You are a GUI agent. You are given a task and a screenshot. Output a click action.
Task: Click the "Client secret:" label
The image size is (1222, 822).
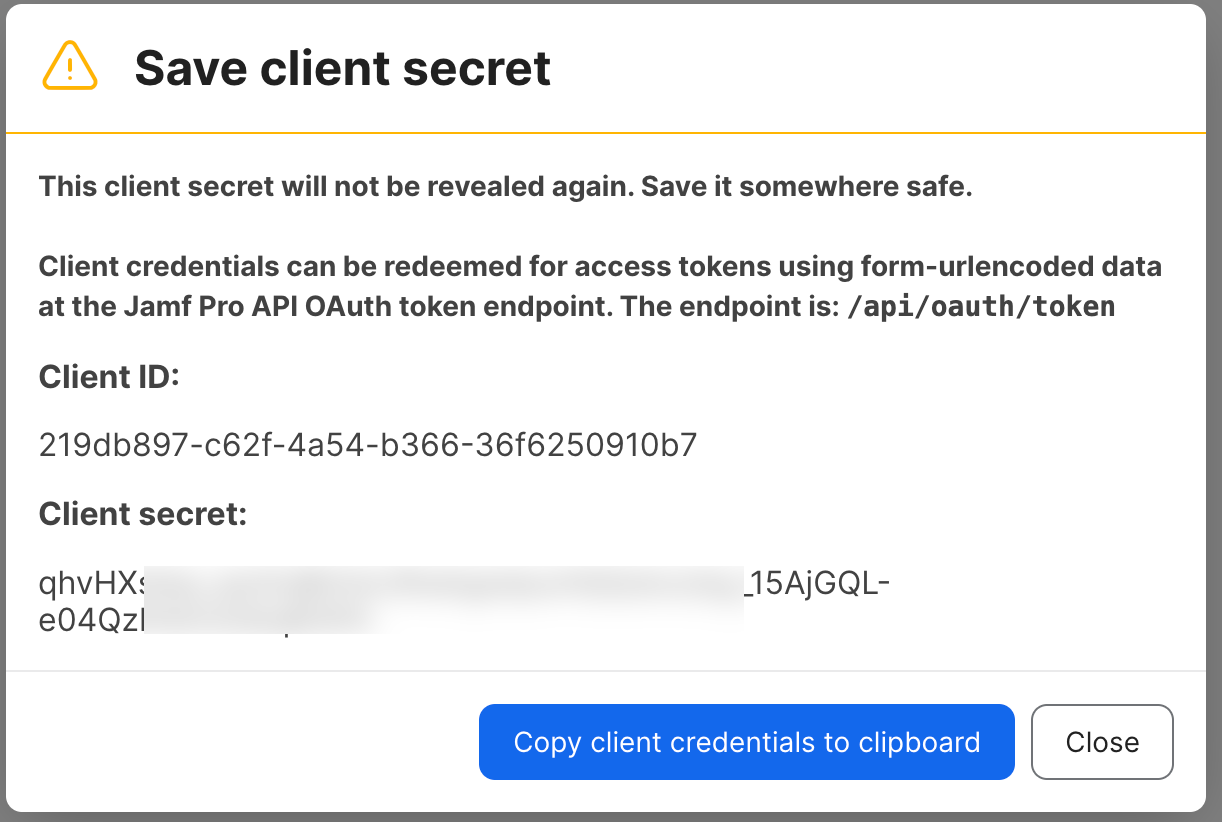coord(142,514)
